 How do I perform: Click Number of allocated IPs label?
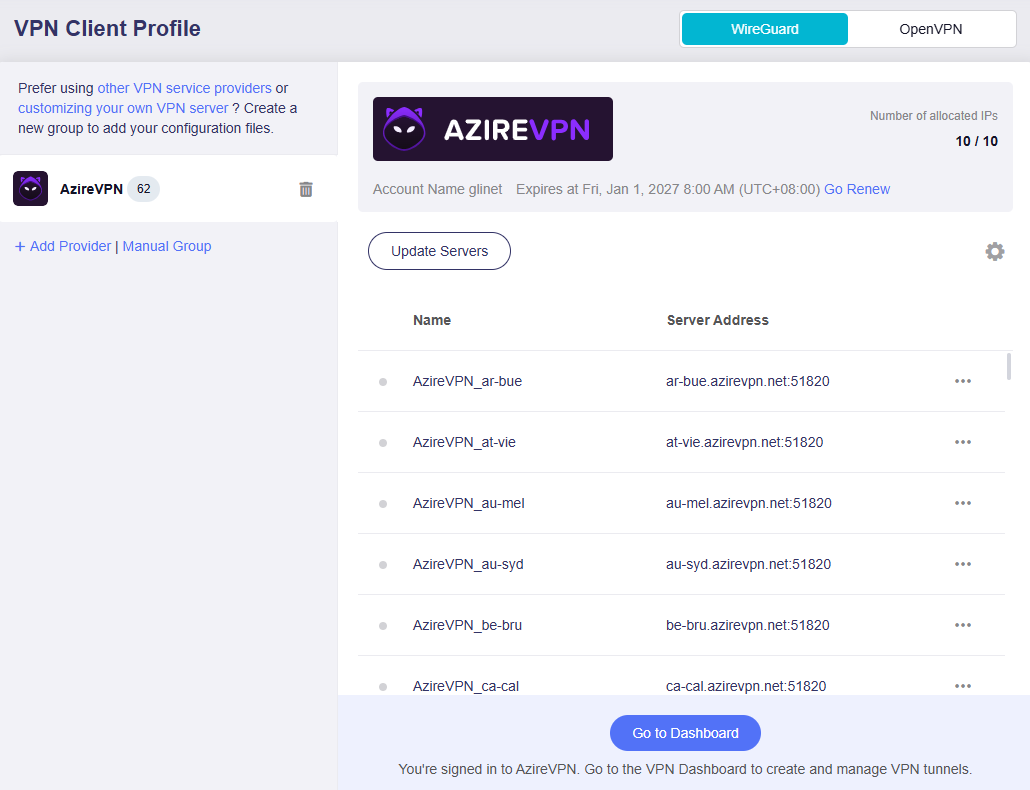point(933,116)
